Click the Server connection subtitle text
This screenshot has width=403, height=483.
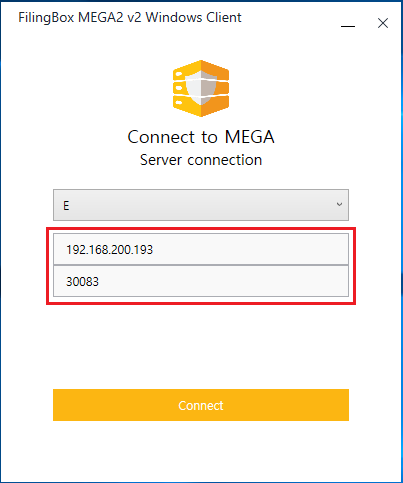click(201, 160)
